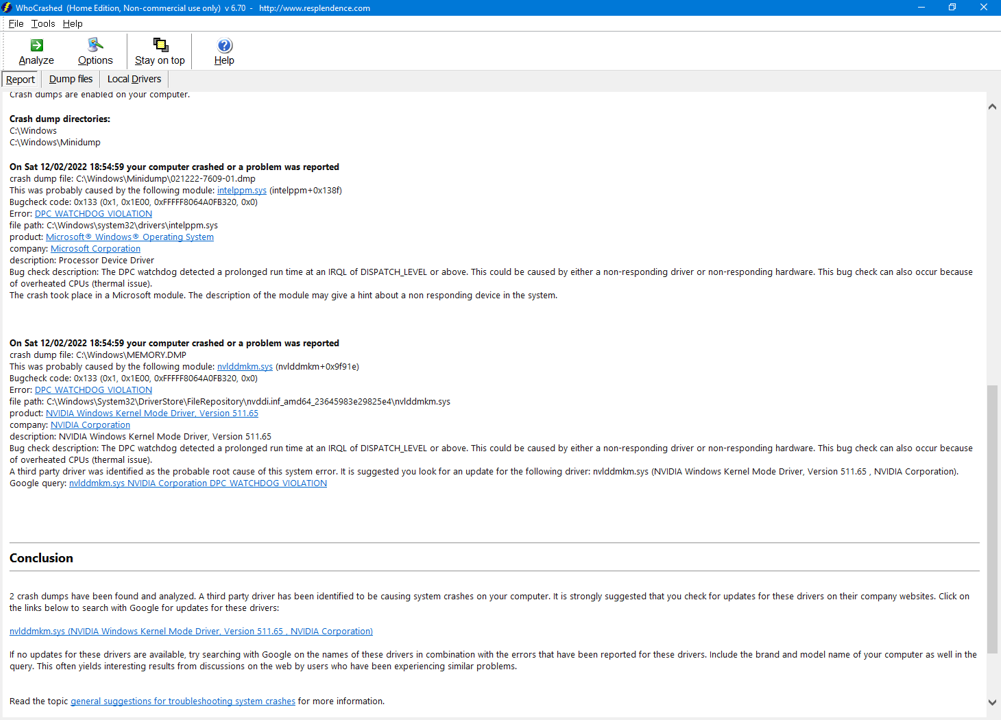Click the C:\Windows\Minidump directory text

pos(55,142)
